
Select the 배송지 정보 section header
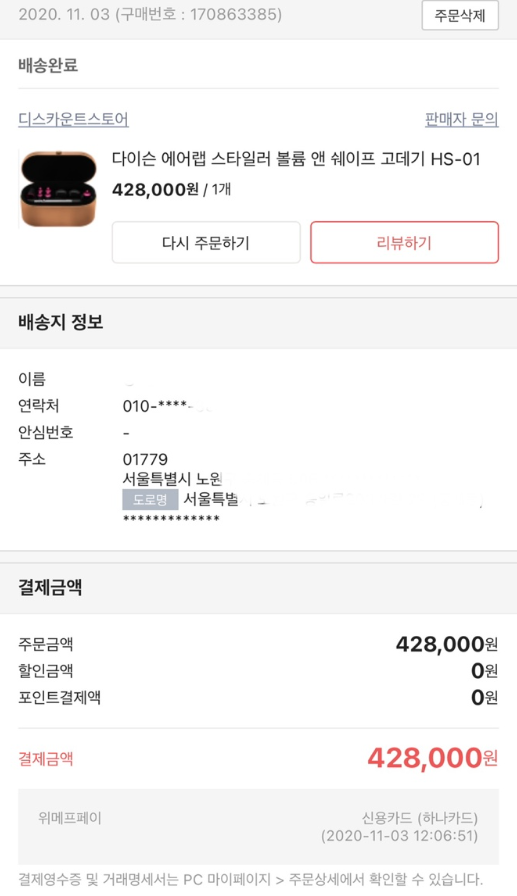(61, 322)
